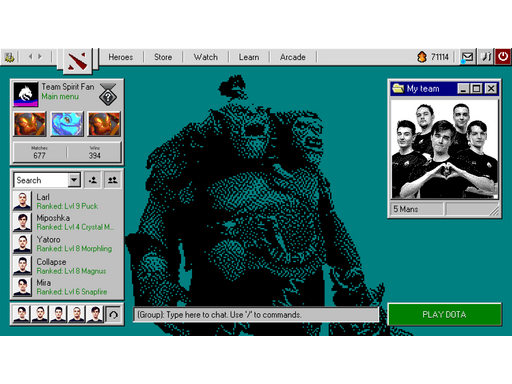Open the Heroes tab

[x=120, y=57]
